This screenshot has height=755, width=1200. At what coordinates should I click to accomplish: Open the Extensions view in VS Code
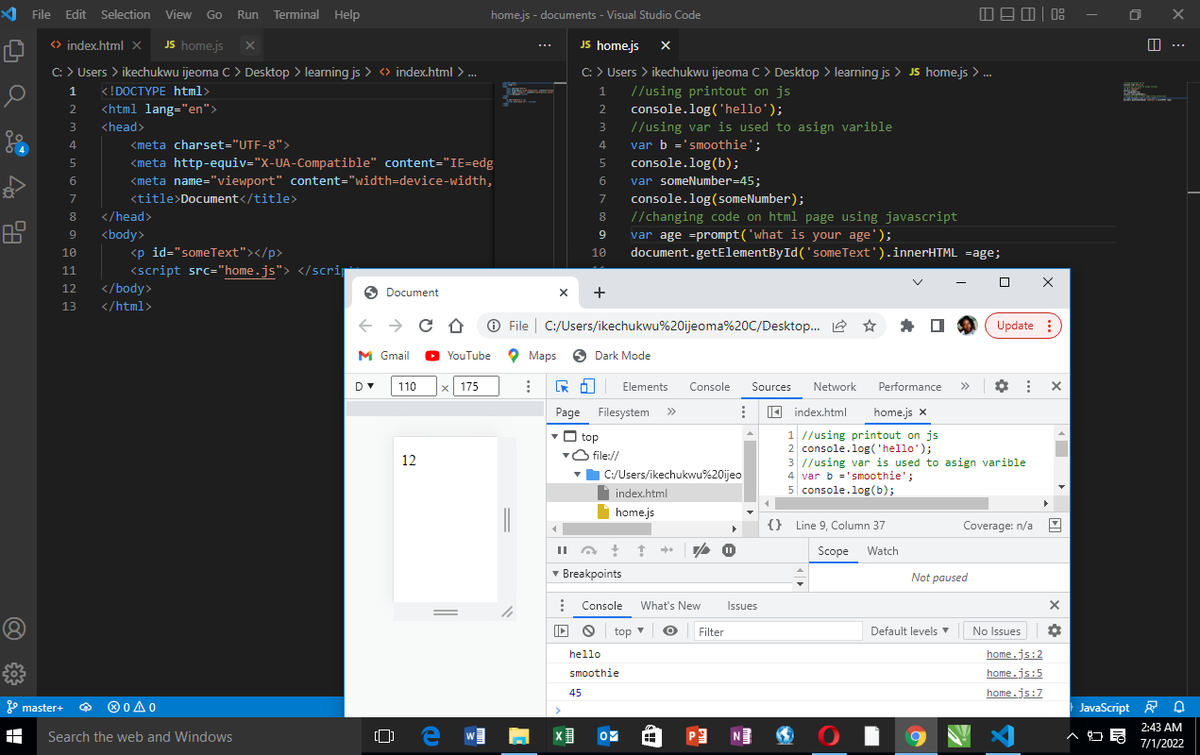pos(15,234)
